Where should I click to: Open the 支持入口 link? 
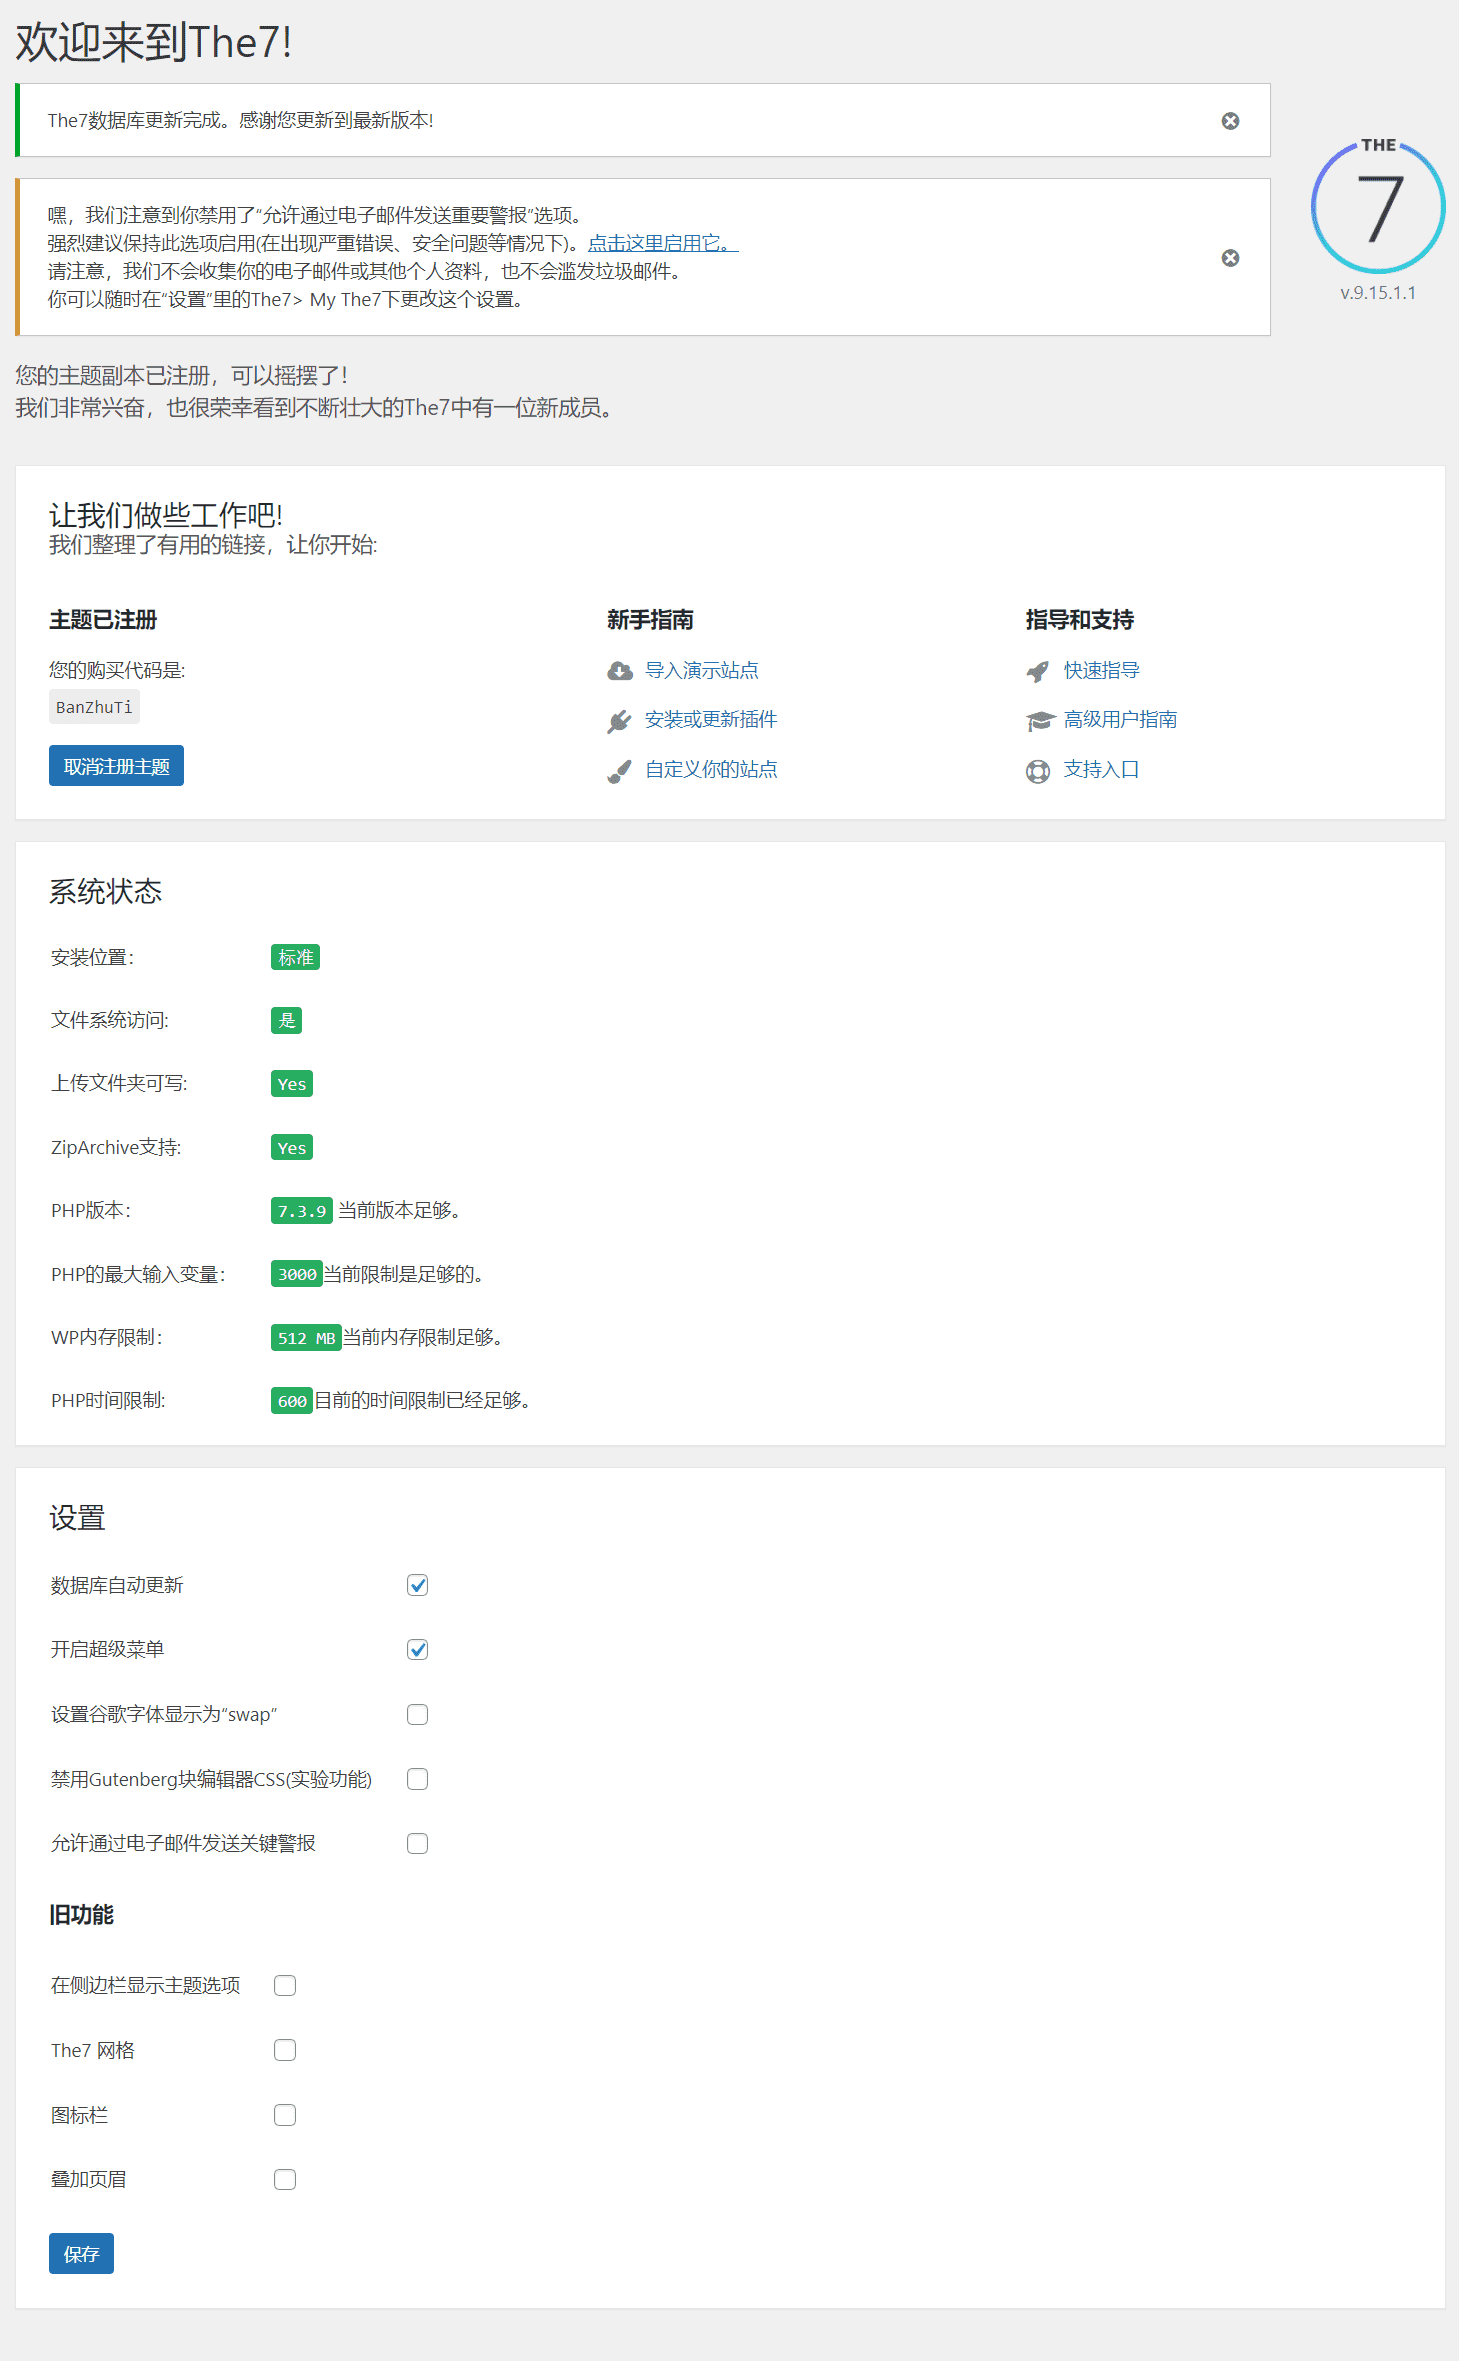pyautogui.click(x=1102, y=769)
